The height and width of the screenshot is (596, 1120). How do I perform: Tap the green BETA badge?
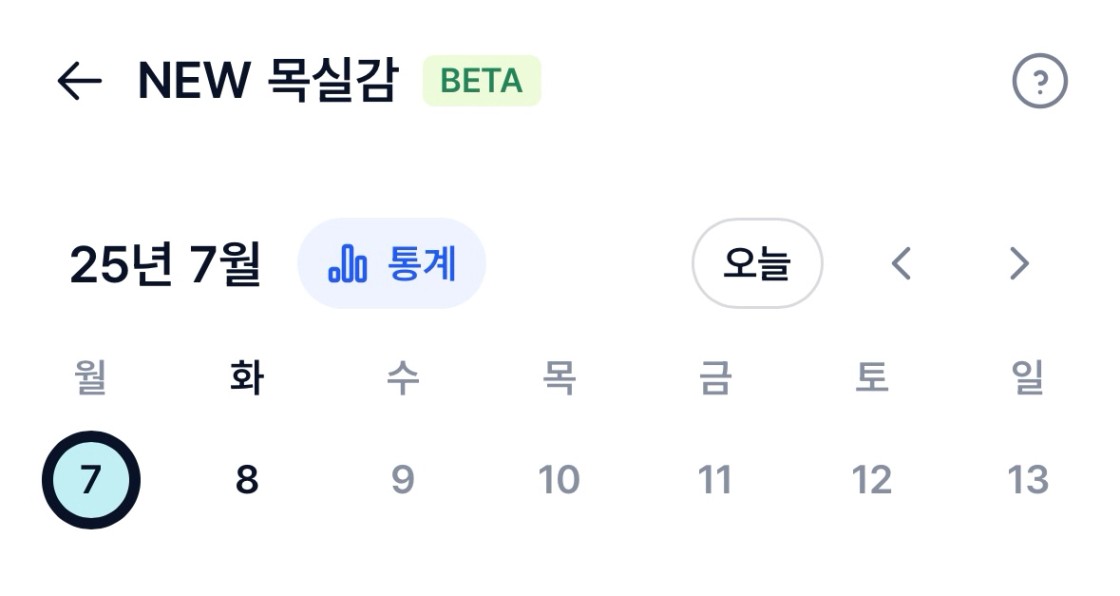pyautogui.click(x=481, y=81)
